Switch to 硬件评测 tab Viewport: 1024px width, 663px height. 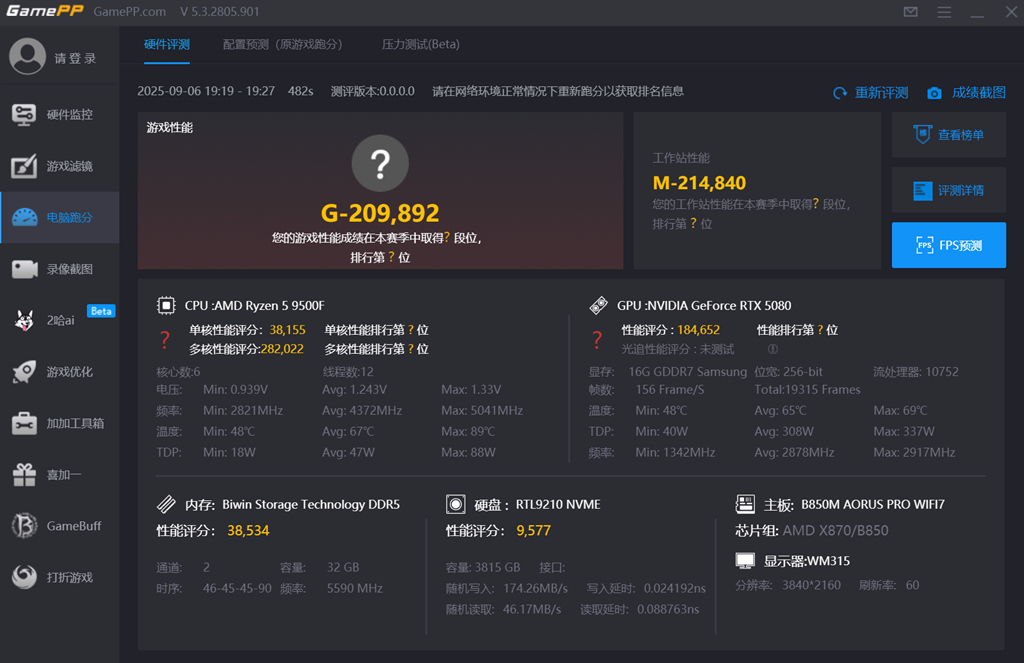[x=167, y=44]
